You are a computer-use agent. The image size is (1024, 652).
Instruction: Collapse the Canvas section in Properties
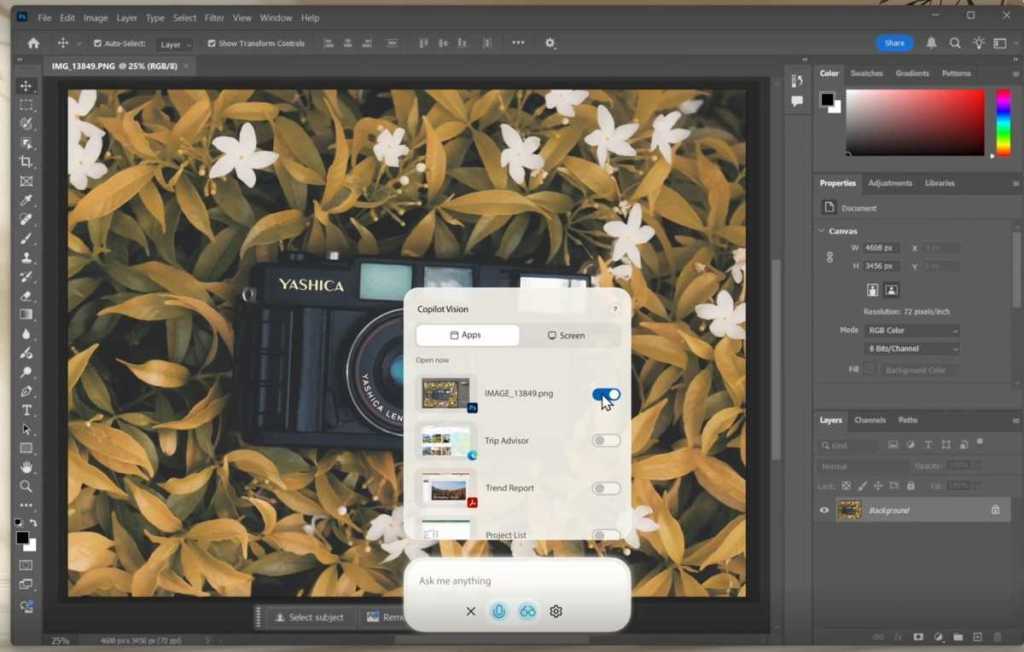tap(822, 231)
